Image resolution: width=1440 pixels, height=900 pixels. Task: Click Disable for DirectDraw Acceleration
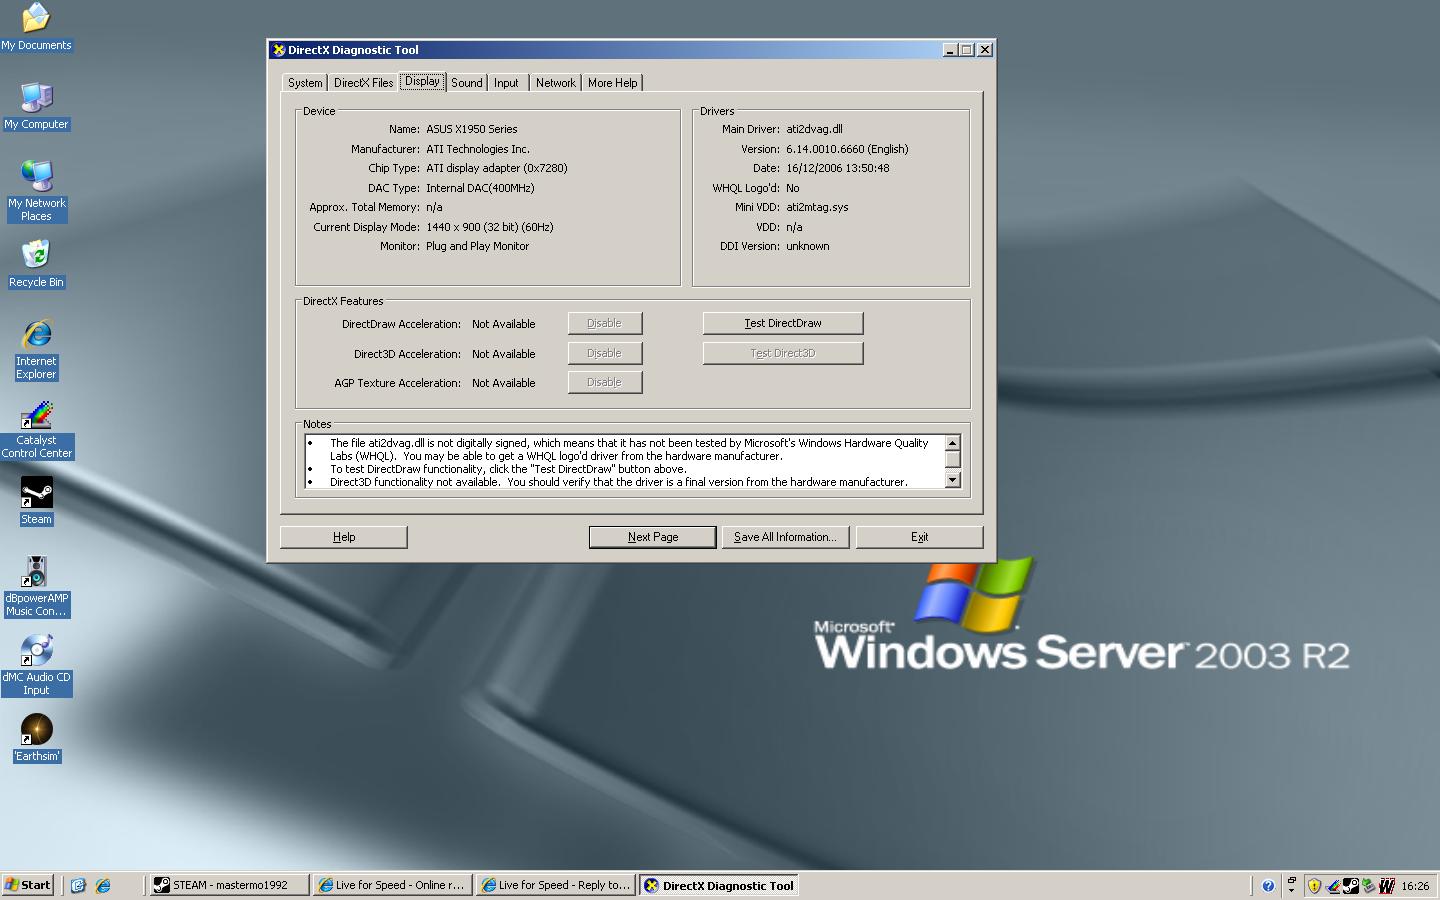pyautogui.click(x=605, y=323)
